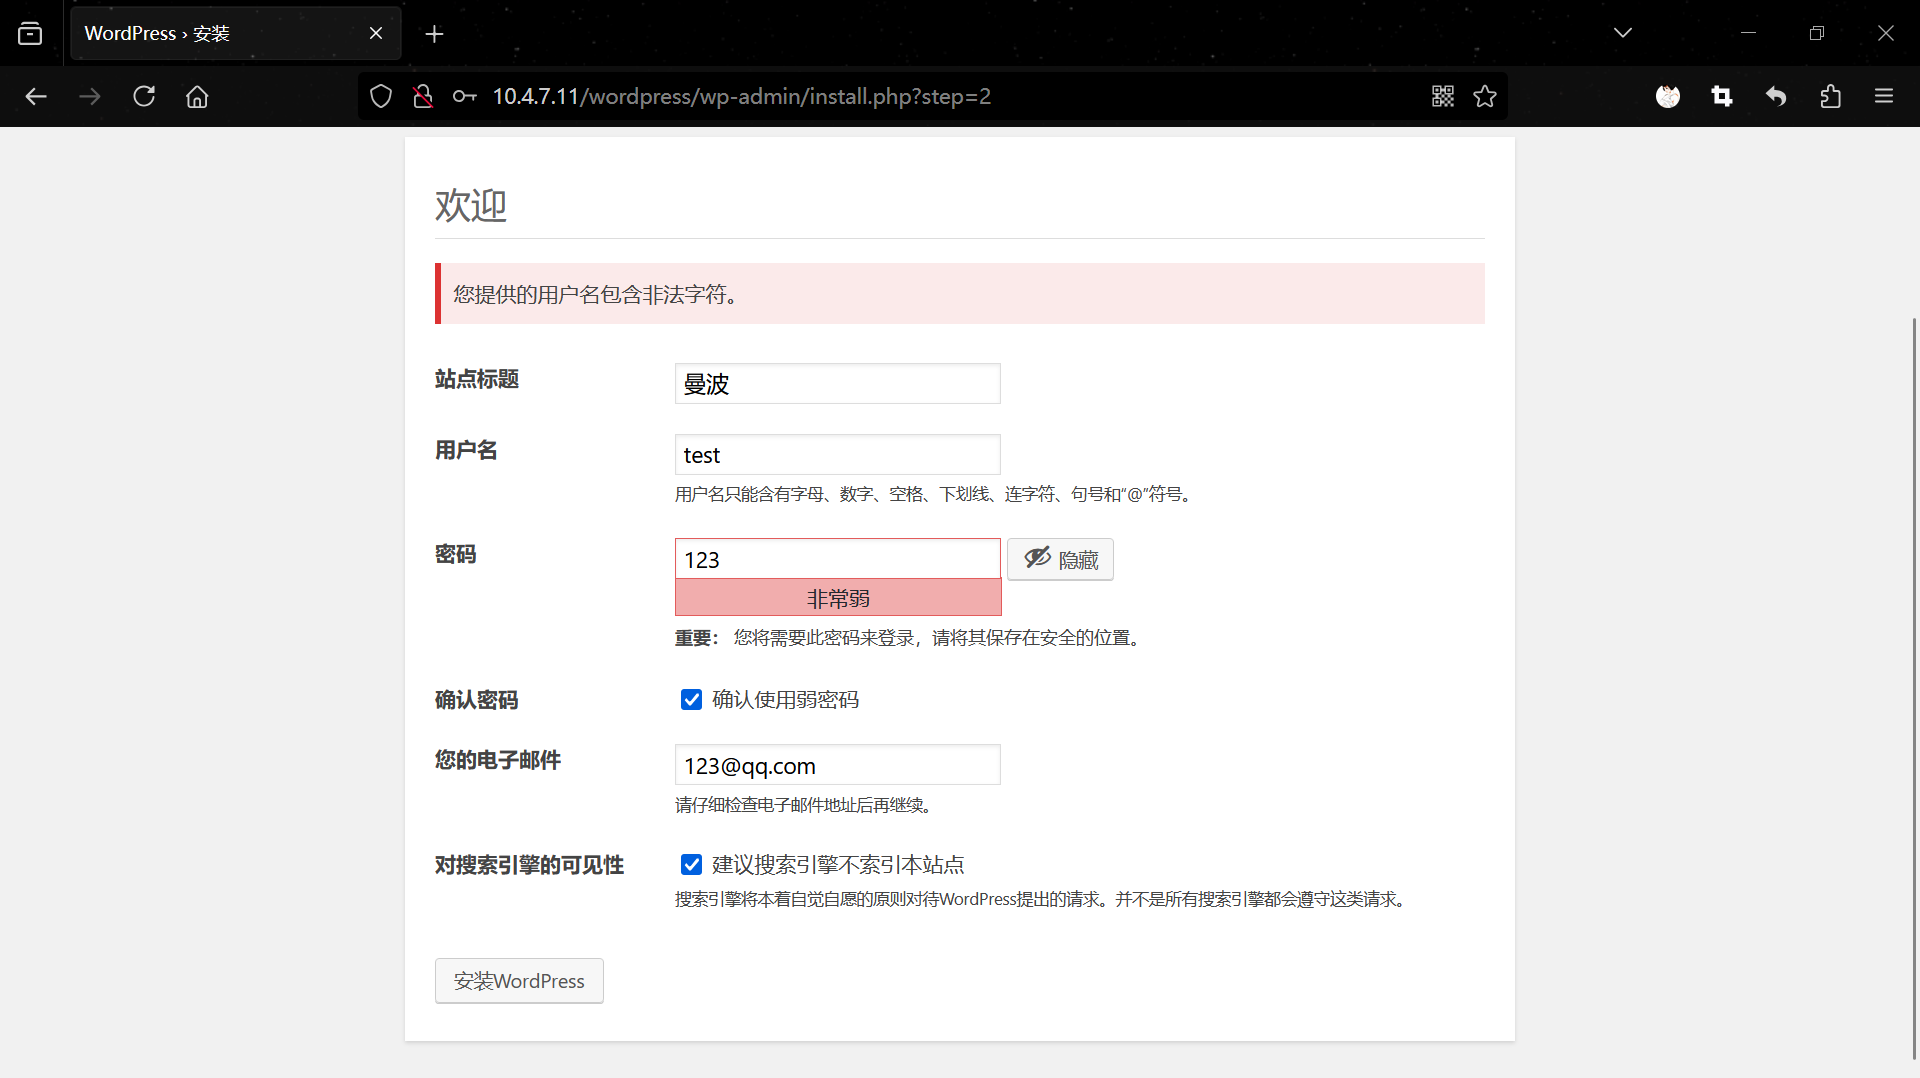Click the 安装WordPress button

point(519,981)
